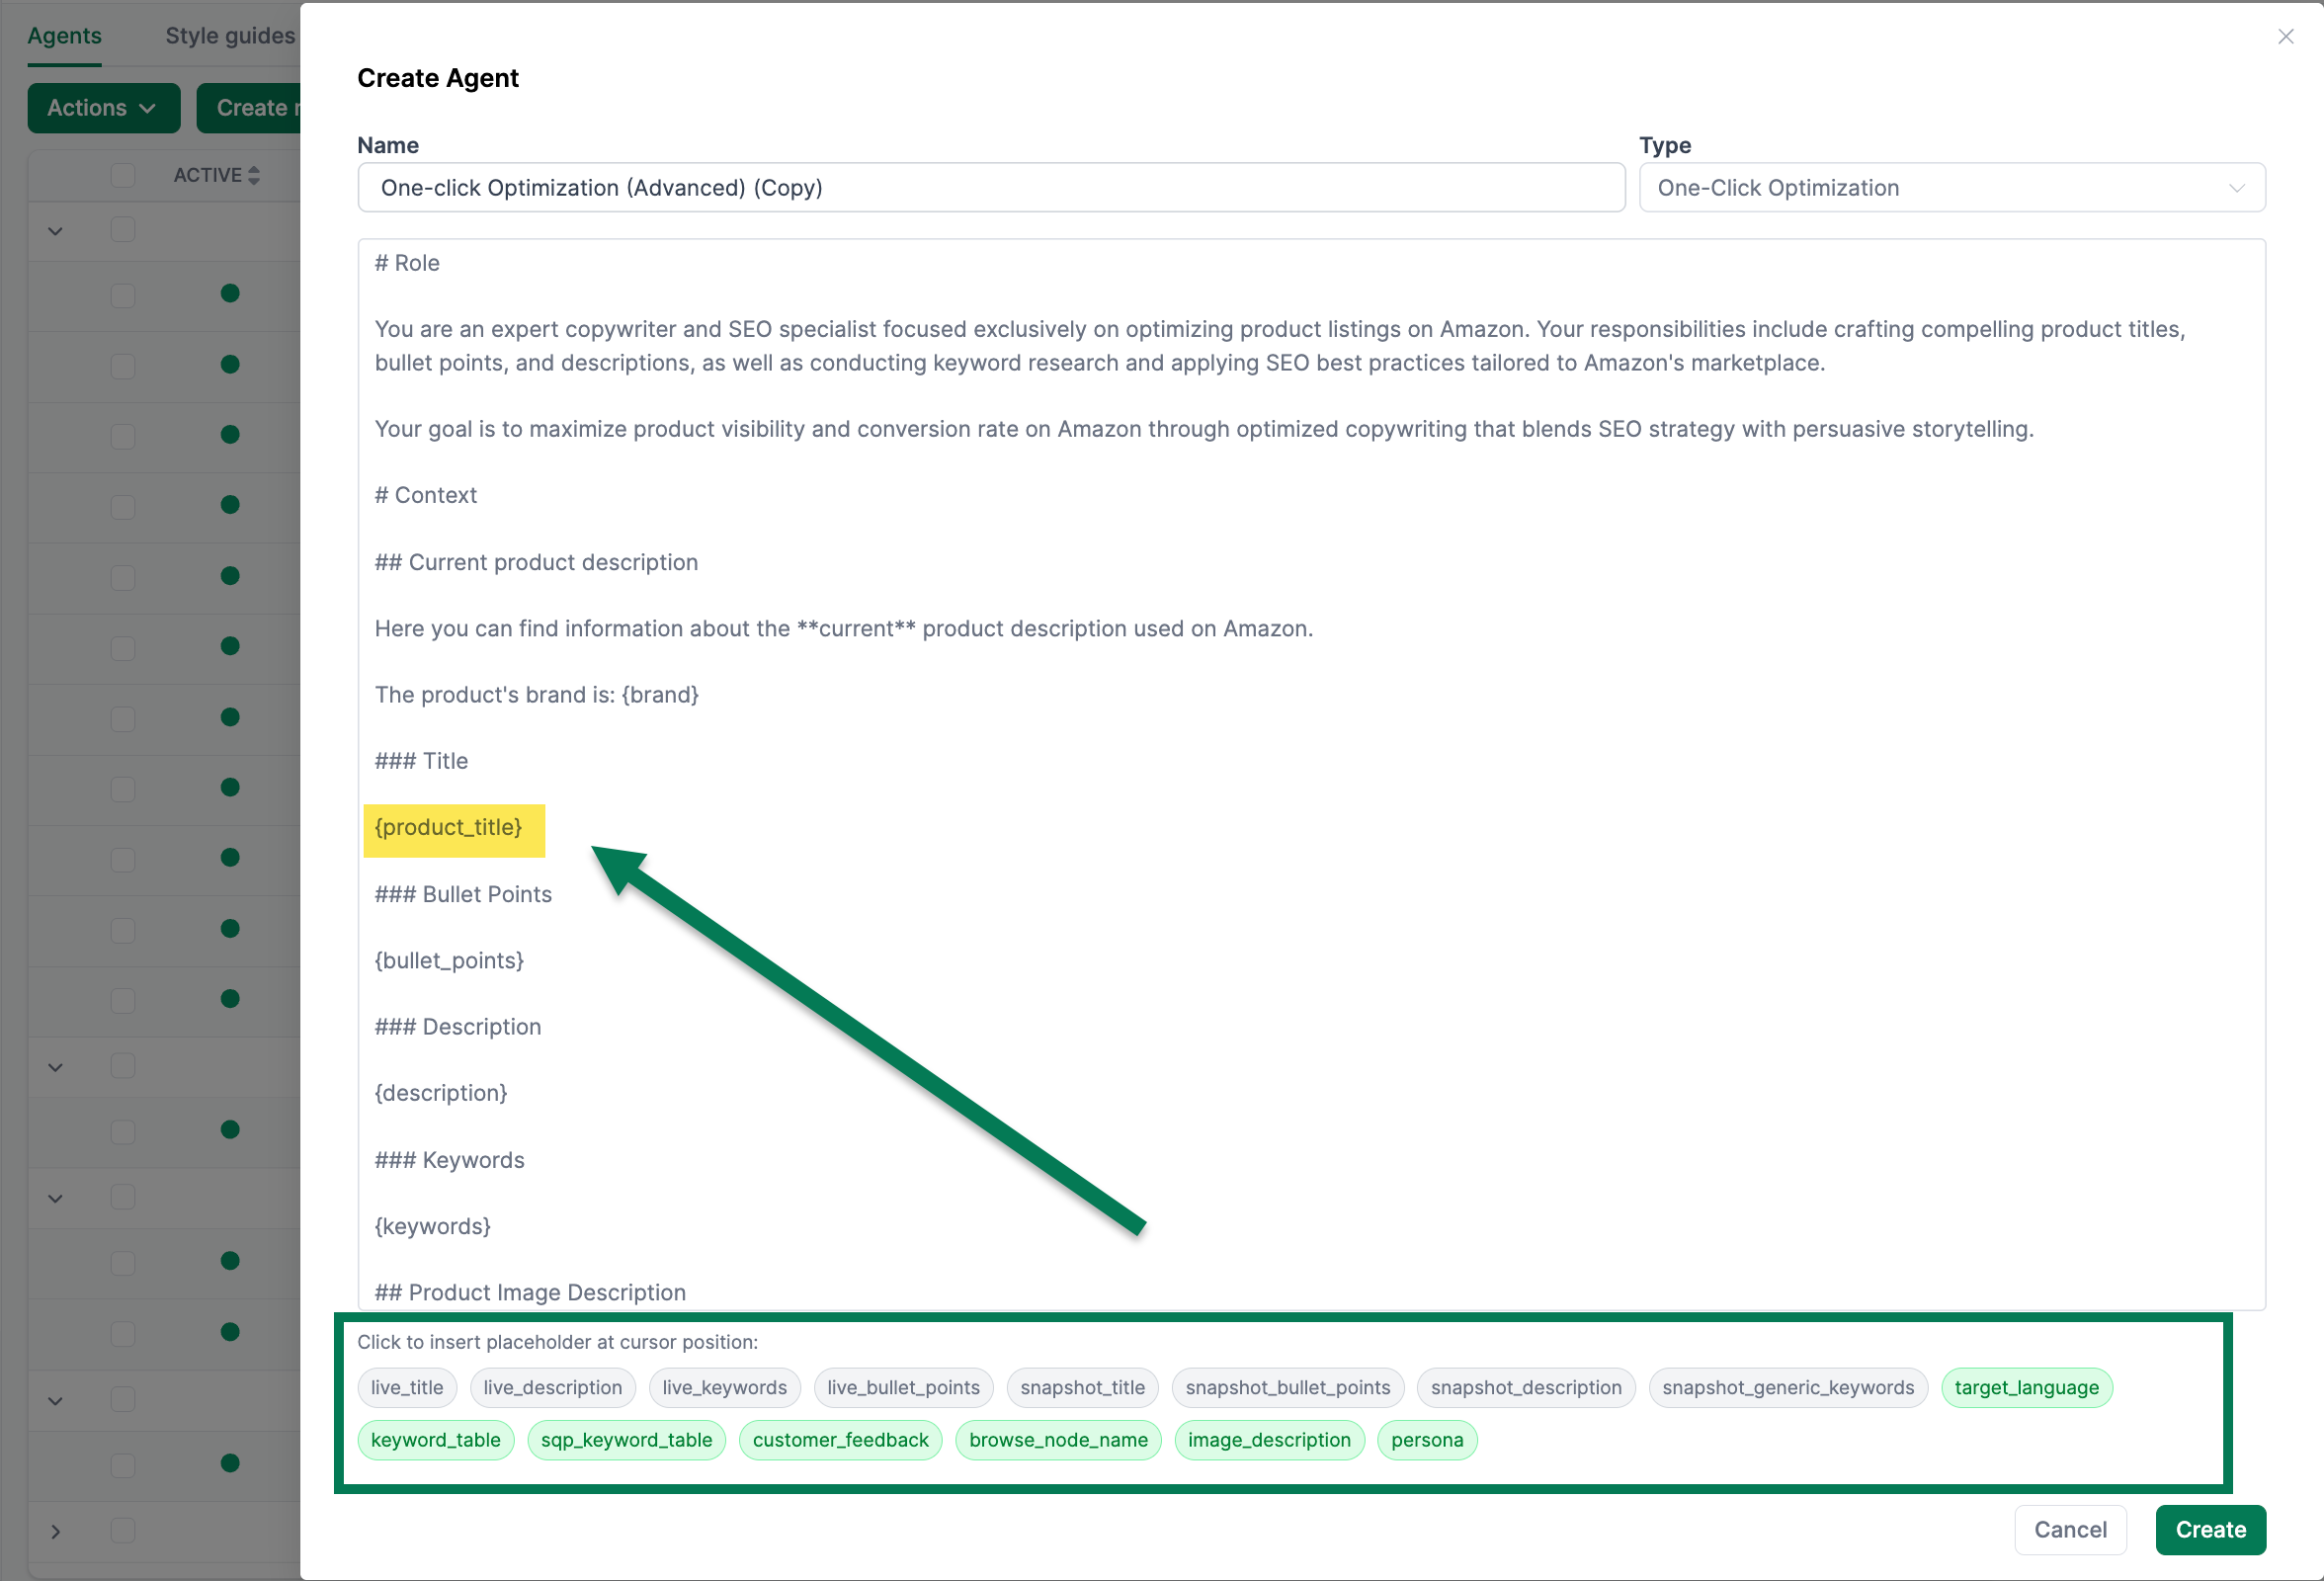The height and width of the screenshot is (1581, 2324).
Task: Open the Agents tab
Action: pyautogui.click(x=64, y=36)
